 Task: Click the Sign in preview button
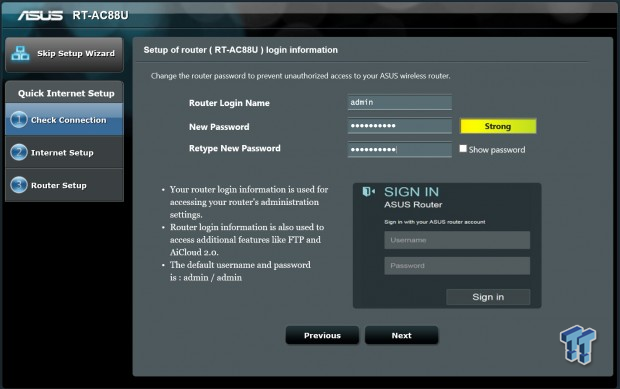click(488, 297)
